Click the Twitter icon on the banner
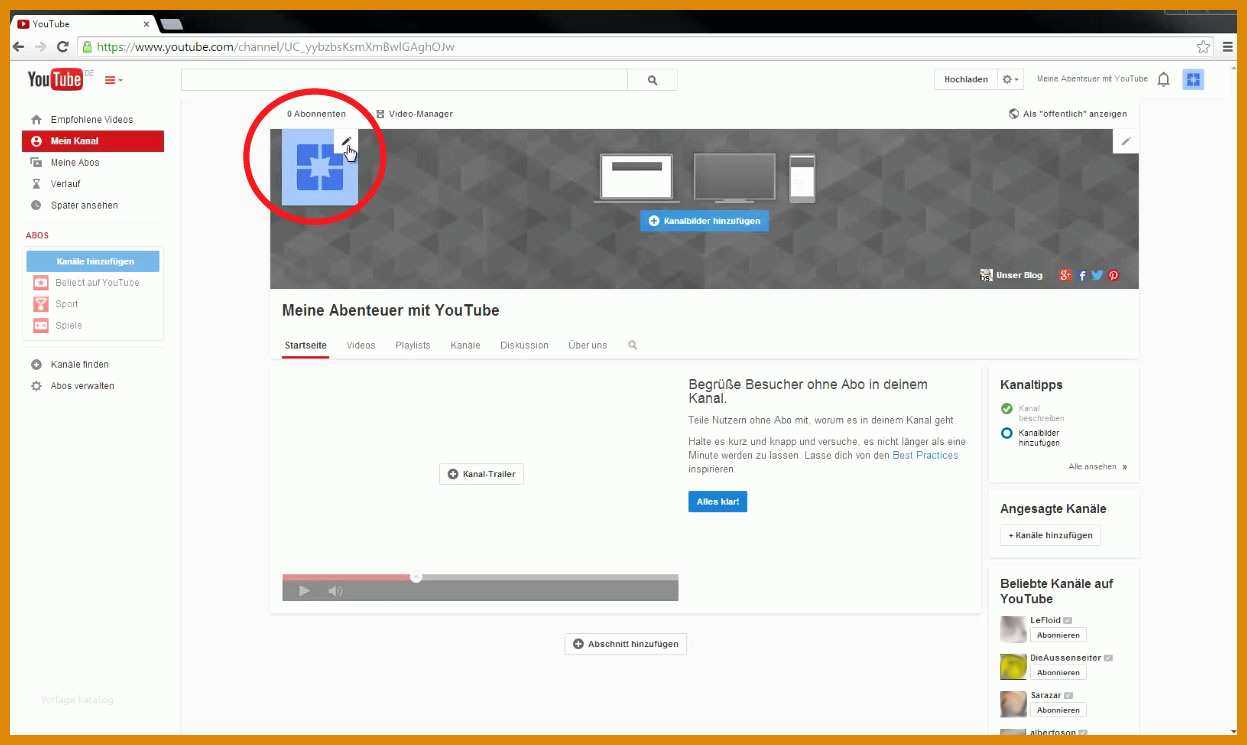The height and width of the screenshot is (745, 1247). (x=1097, y=275)
